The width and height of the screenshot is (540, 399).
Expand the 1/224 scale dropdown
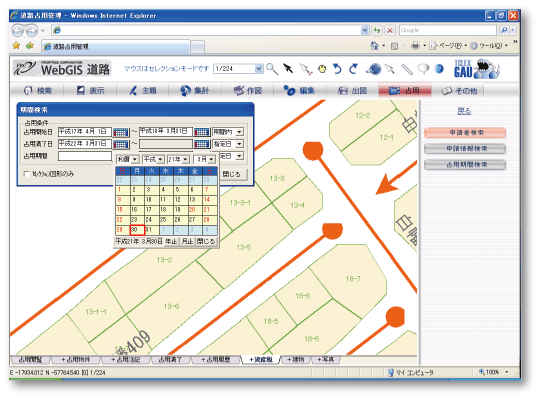tap(259, 69)
